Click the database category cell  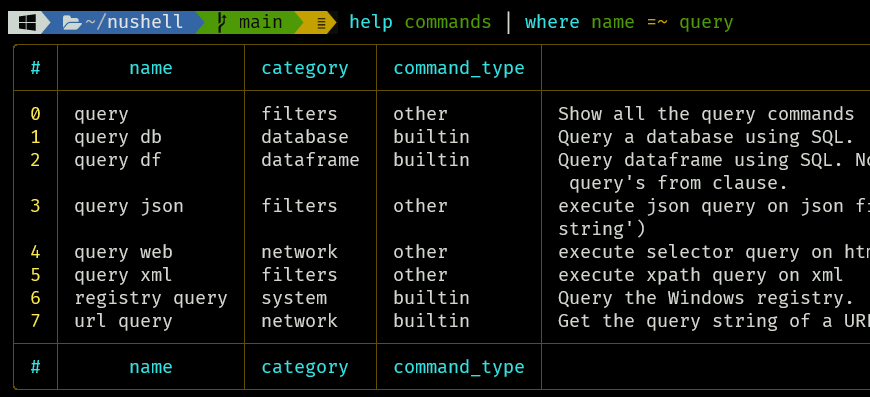(x=305, y=137)
